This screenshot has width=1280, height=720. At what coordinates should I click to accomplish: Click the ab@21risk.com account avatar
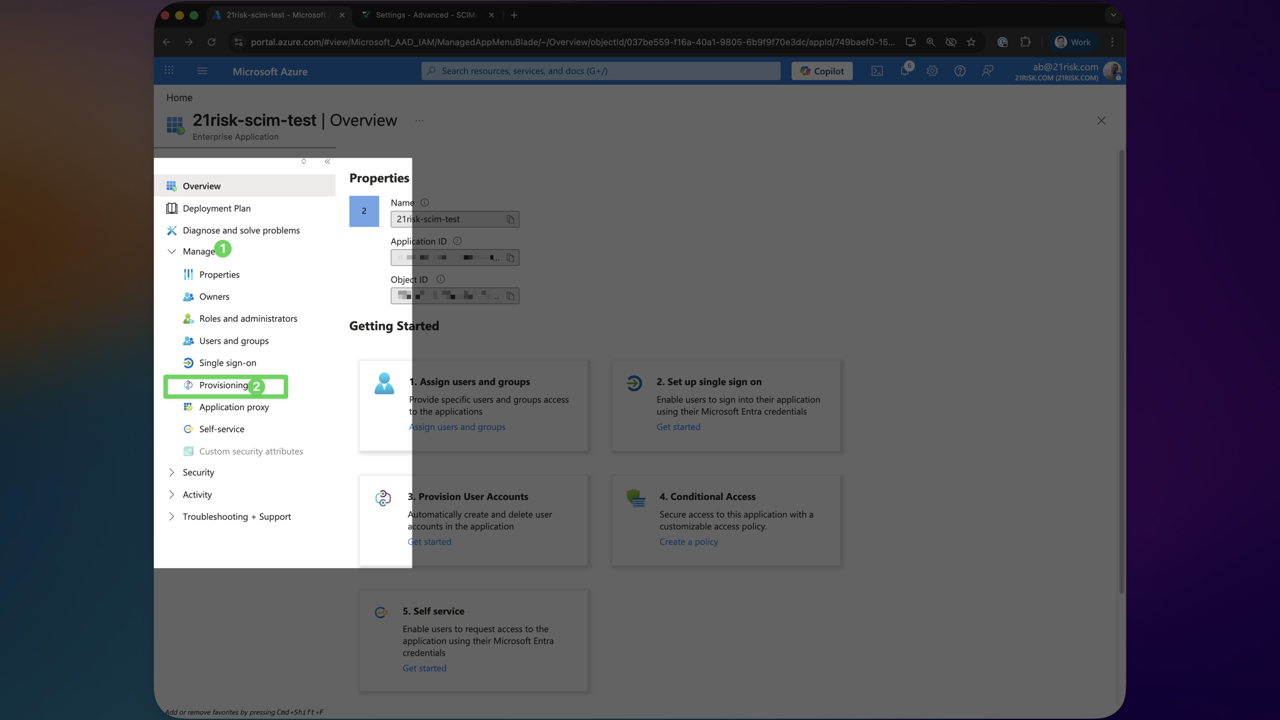(1113, 70)
